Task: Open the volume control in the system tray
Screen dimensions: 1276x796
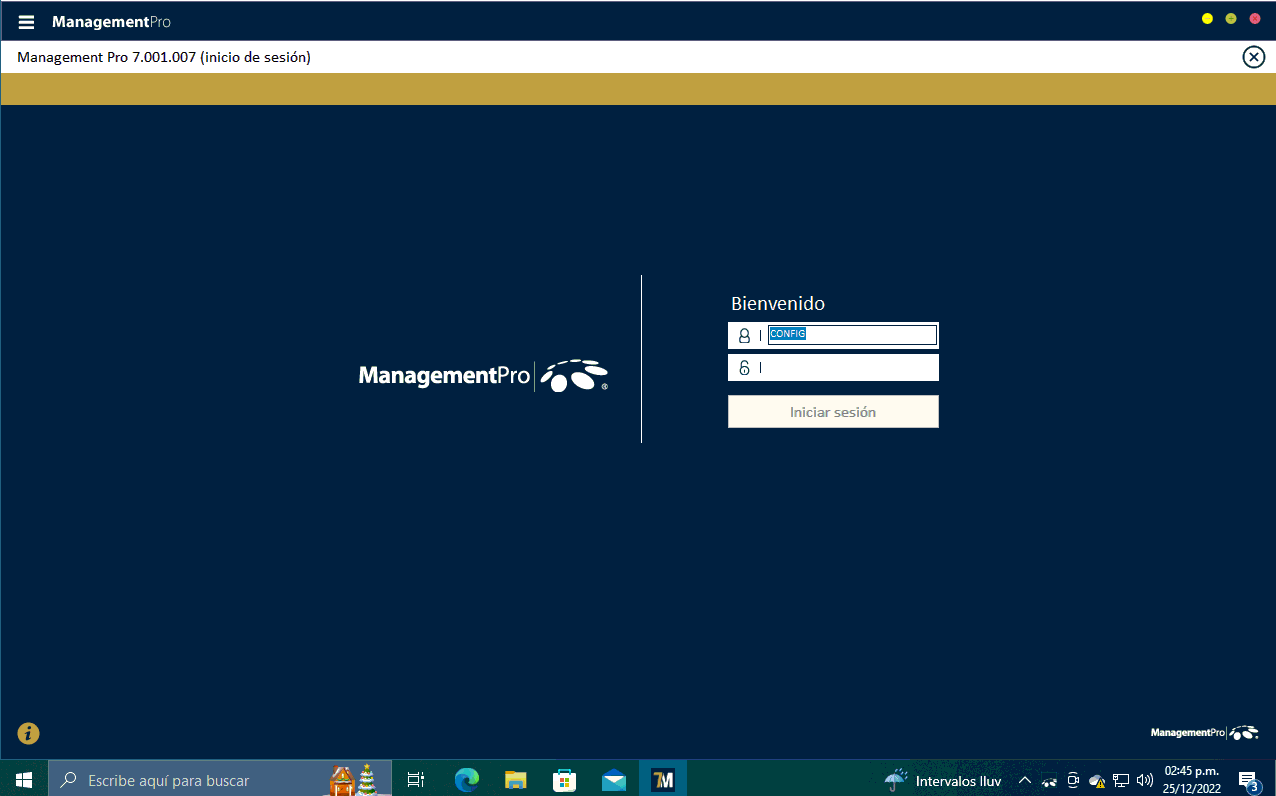Action: tap(1145, 780)
